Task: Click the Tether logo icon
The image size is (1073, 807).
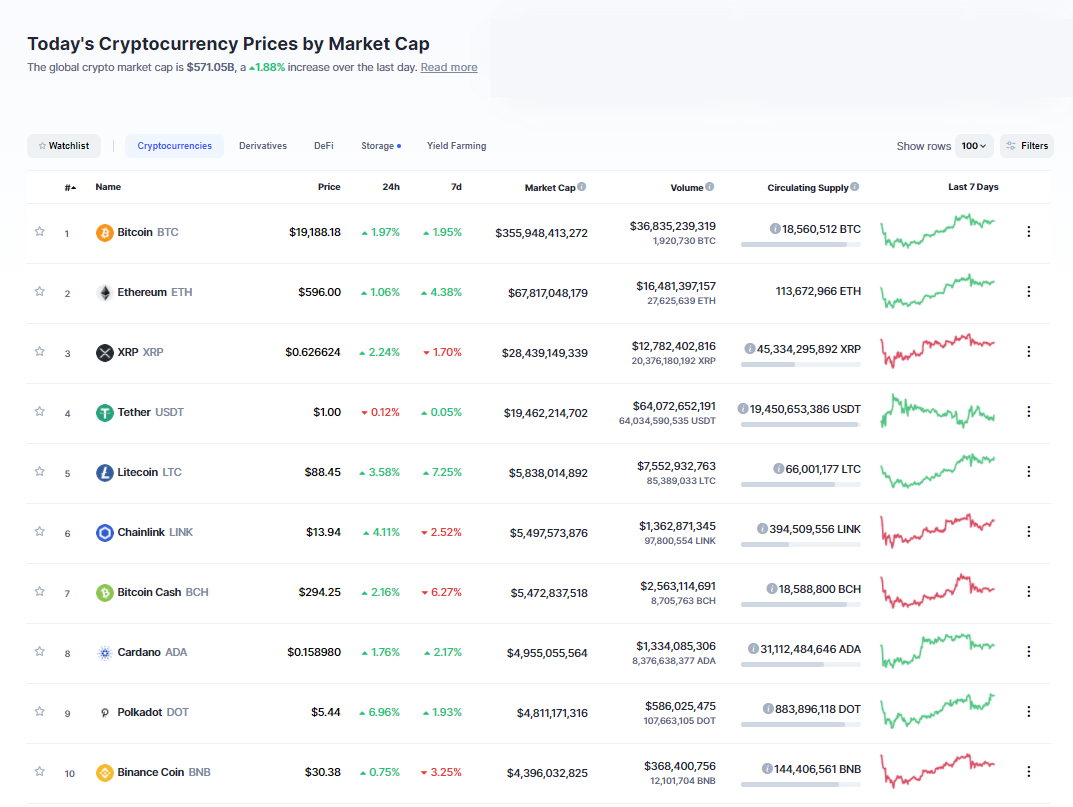Action: pos(105,413)
